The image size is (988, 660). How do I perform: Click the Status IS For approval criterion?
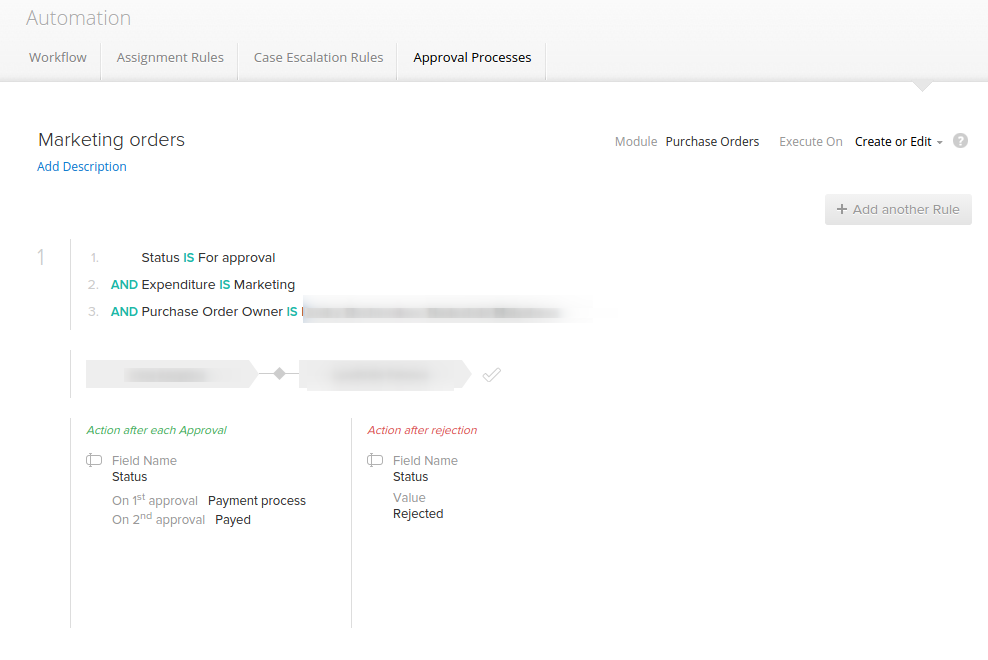(208, 258)
